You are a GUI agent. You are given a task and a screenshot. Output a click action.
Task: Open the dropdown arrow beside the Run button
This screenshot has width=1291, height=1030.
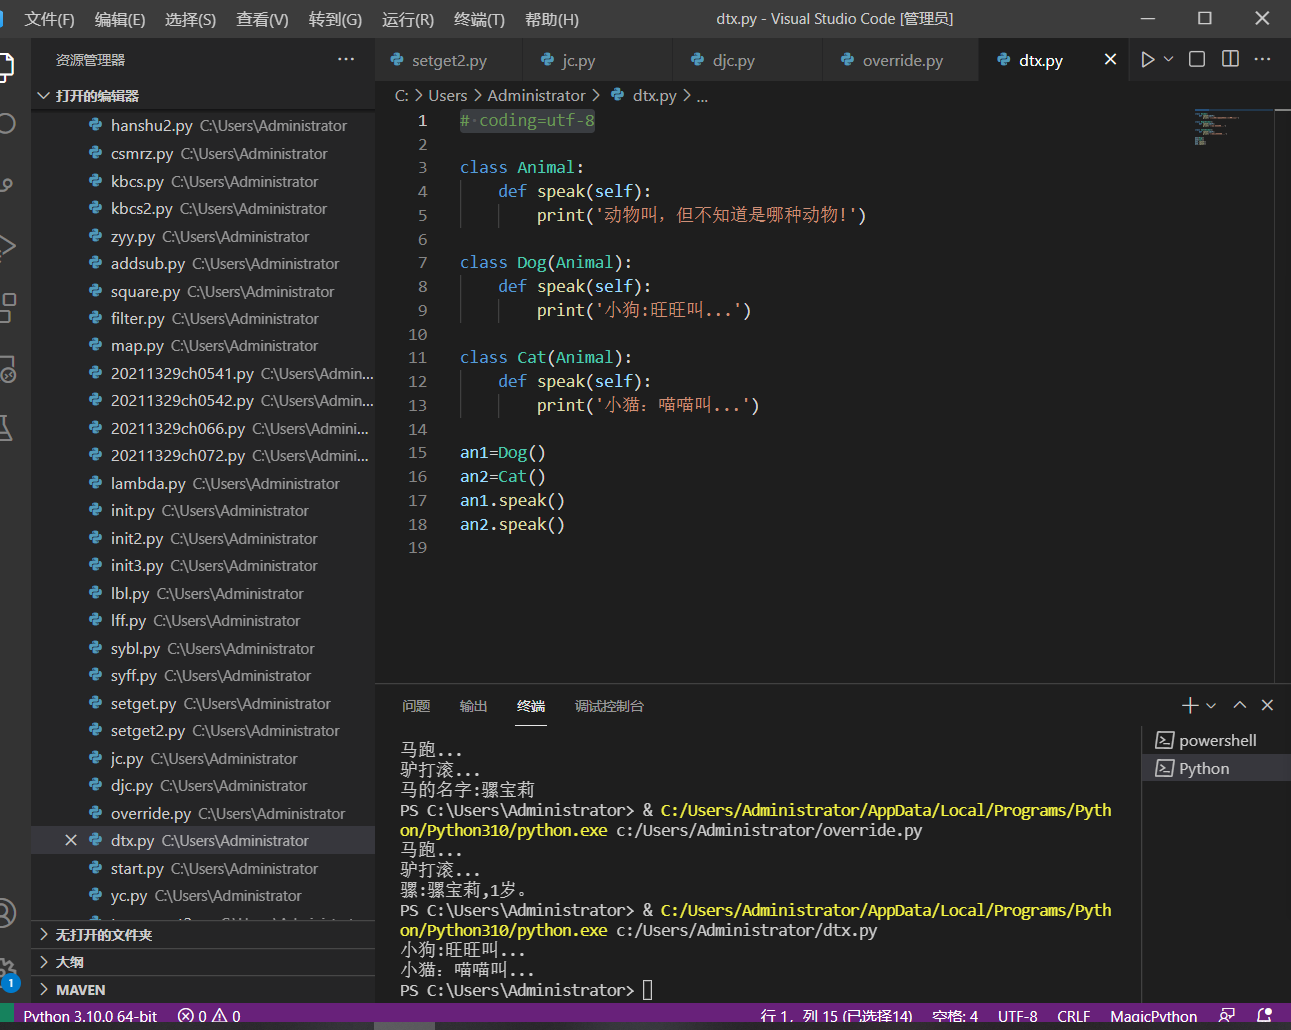pyautogui.click(x=1169, y=60)
